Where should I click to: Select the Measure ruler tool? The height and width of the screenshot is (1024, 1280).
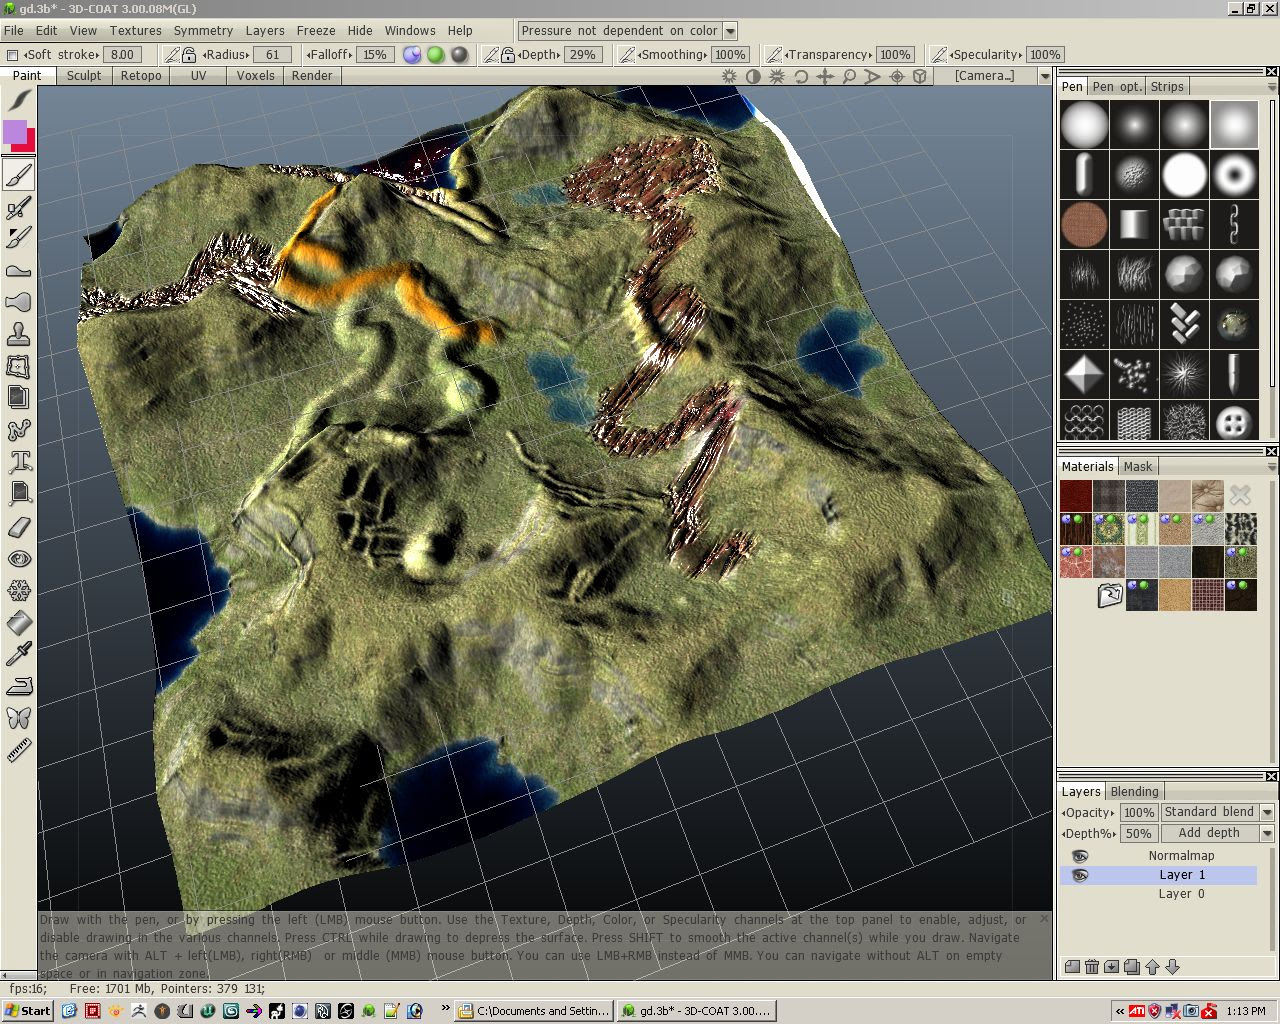tap(19, 750)
